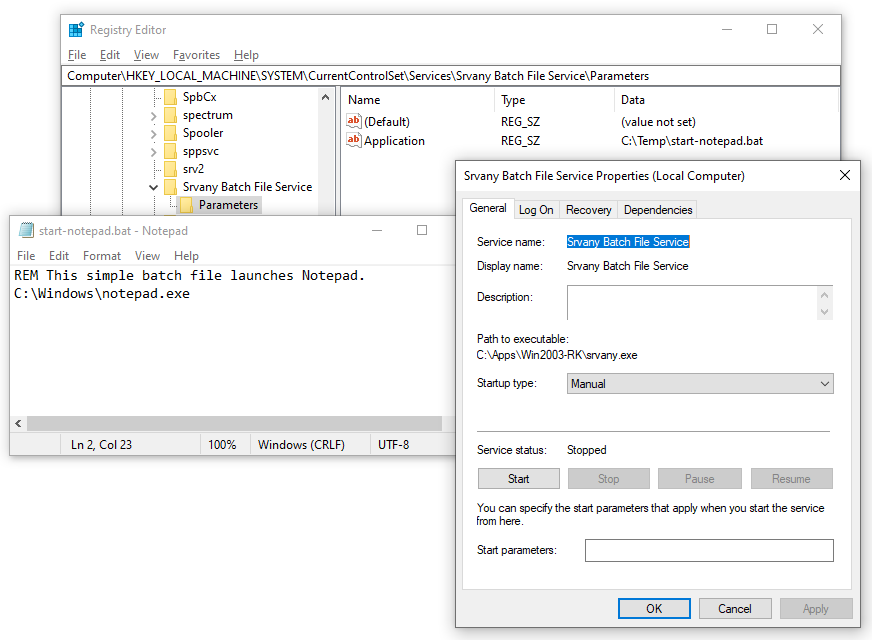Click Windows (CRLF) in Notepad status bar

(x=301, y=445)
